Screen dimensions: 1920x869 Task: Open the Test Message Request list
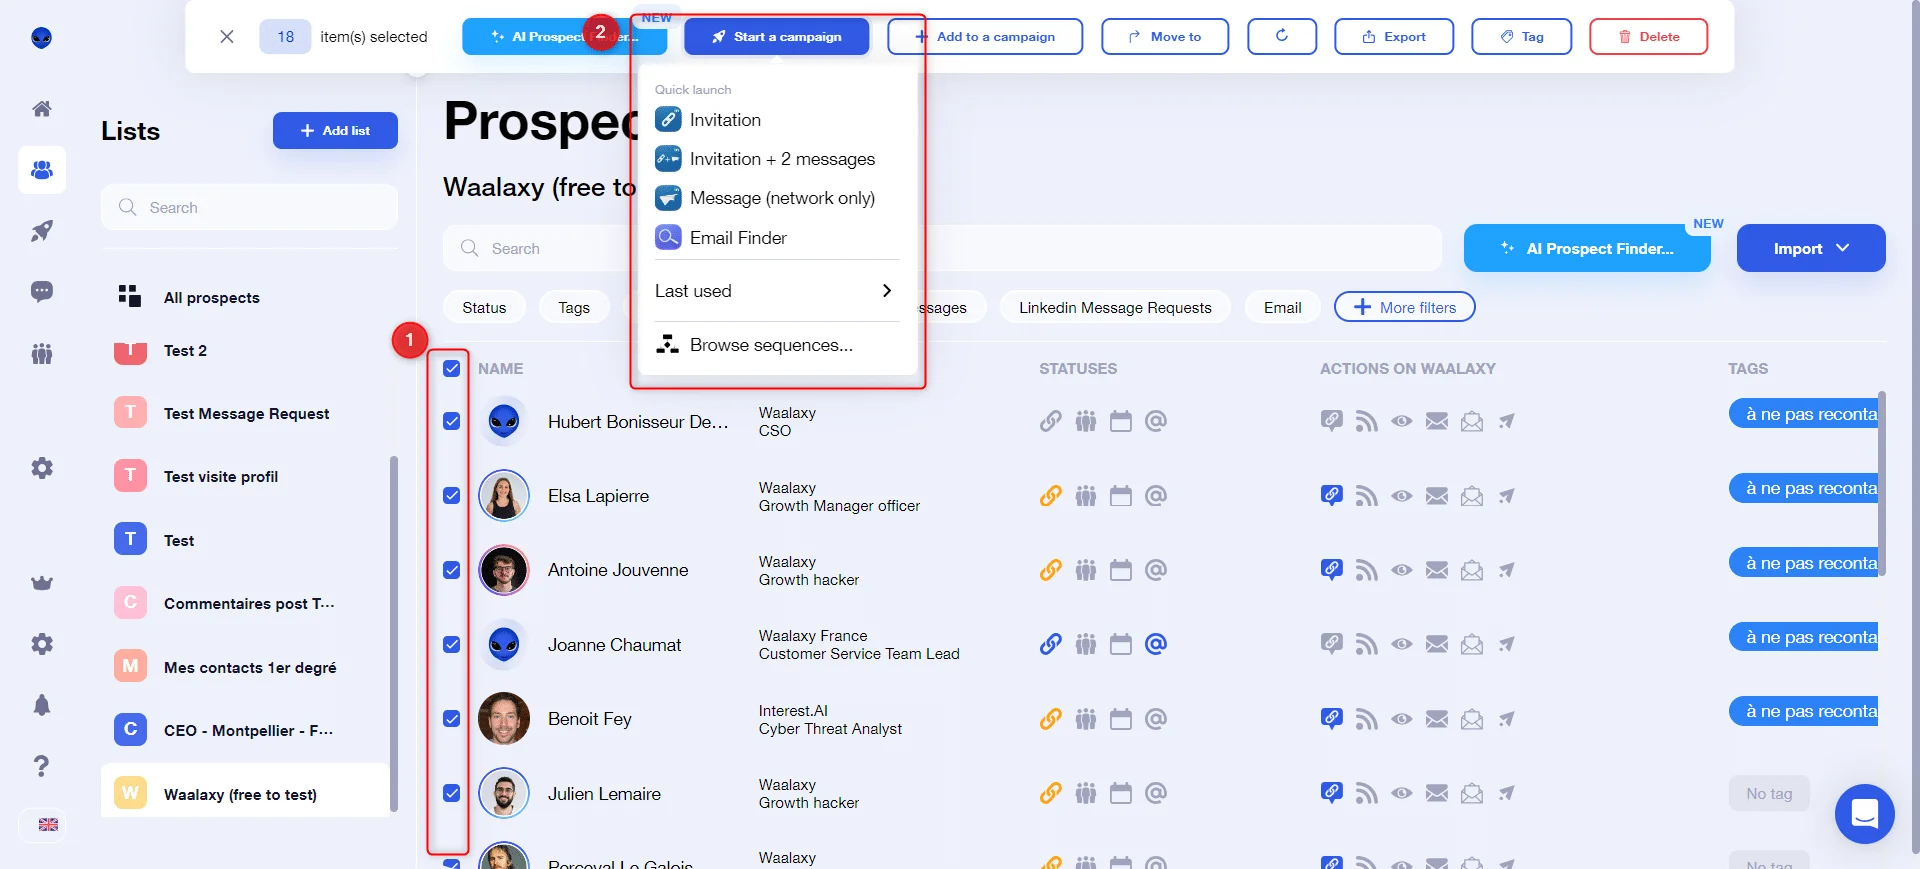245,414
